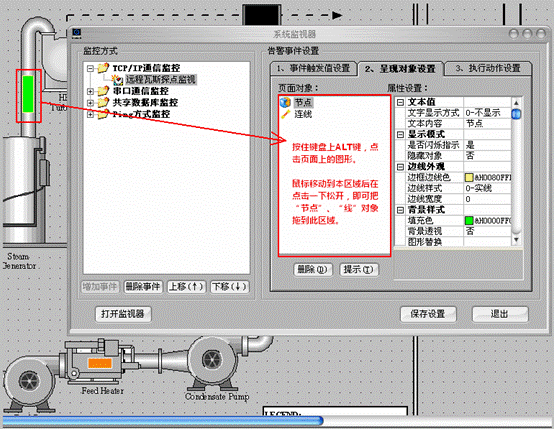Screen dimensions: 554x429
Task: Select the TCP/IP通信监控 tree label
Action: pyautogui.click(x=146, y=68)
